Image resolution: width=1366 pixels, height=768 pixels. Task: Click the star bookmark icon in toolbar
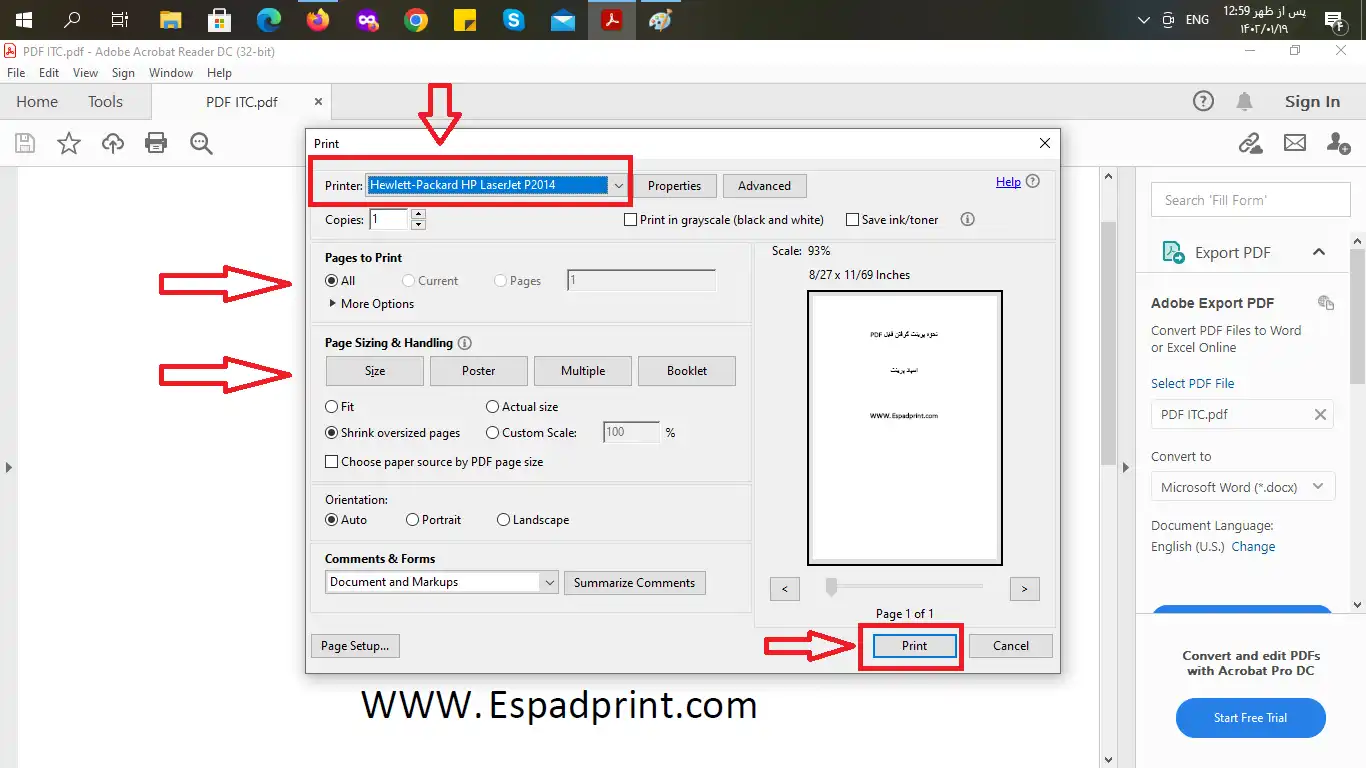tap(69, 143)
